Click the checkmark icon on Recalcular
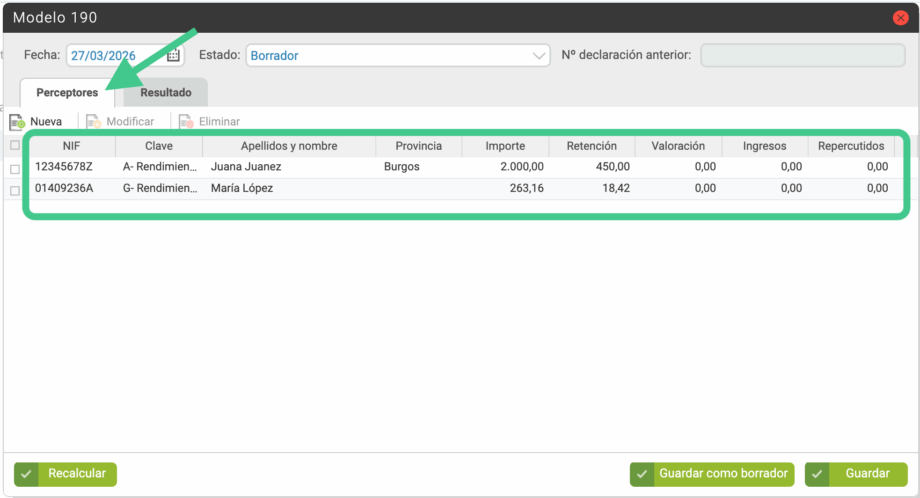This screenshot has height=498, width=920. coord(27,474)
